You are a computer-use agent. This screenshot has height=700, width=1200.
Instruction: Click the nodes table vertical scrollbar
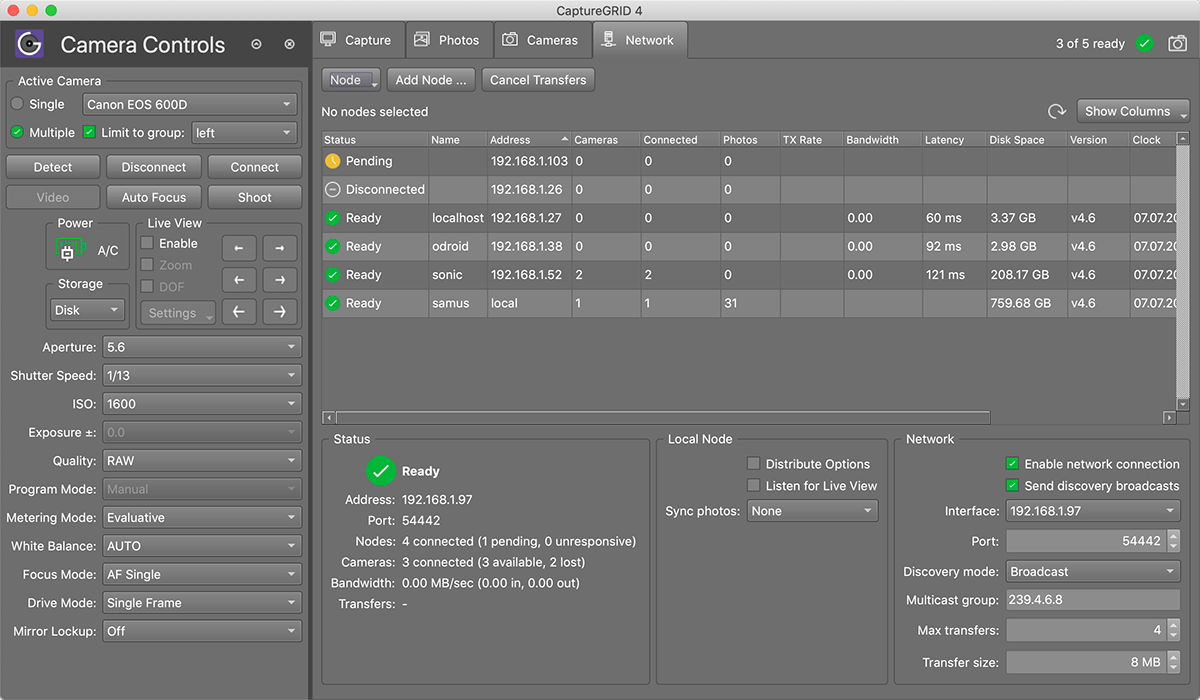coord(1183,270)
